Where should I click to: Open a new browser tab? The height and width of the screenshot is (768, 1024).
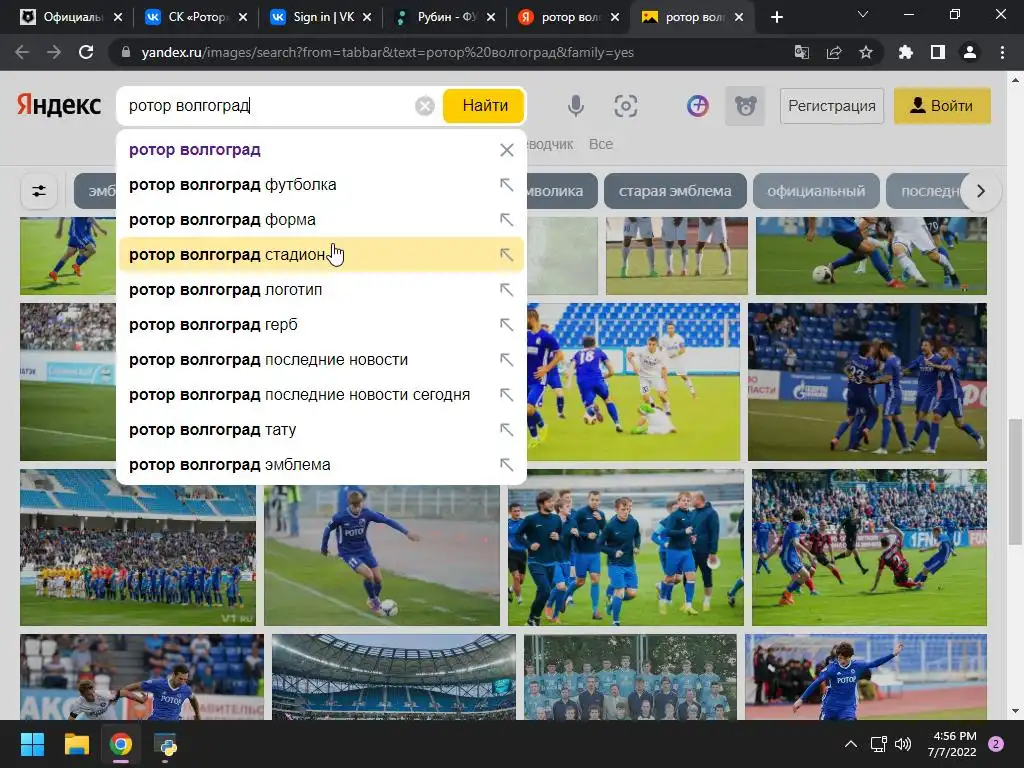(776, 17)
